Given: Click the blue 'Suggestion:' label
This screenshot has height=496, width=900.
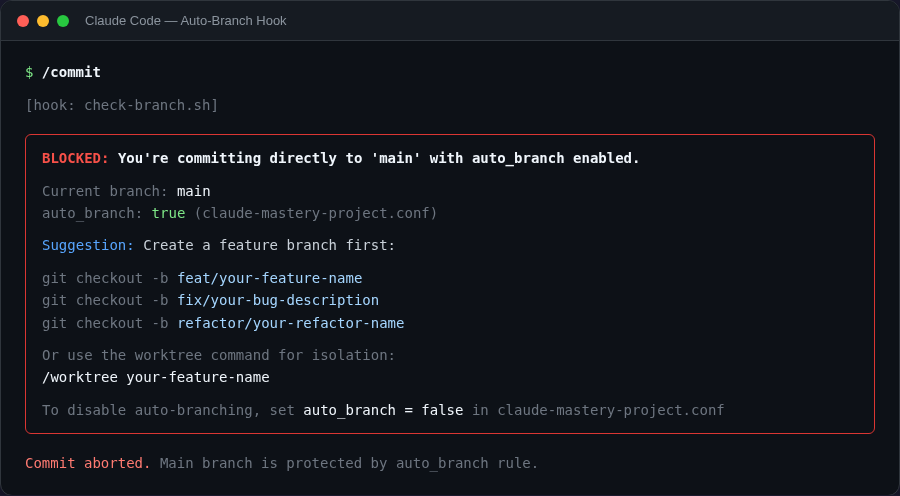Looking at the screenshot, I should (88, 245).
